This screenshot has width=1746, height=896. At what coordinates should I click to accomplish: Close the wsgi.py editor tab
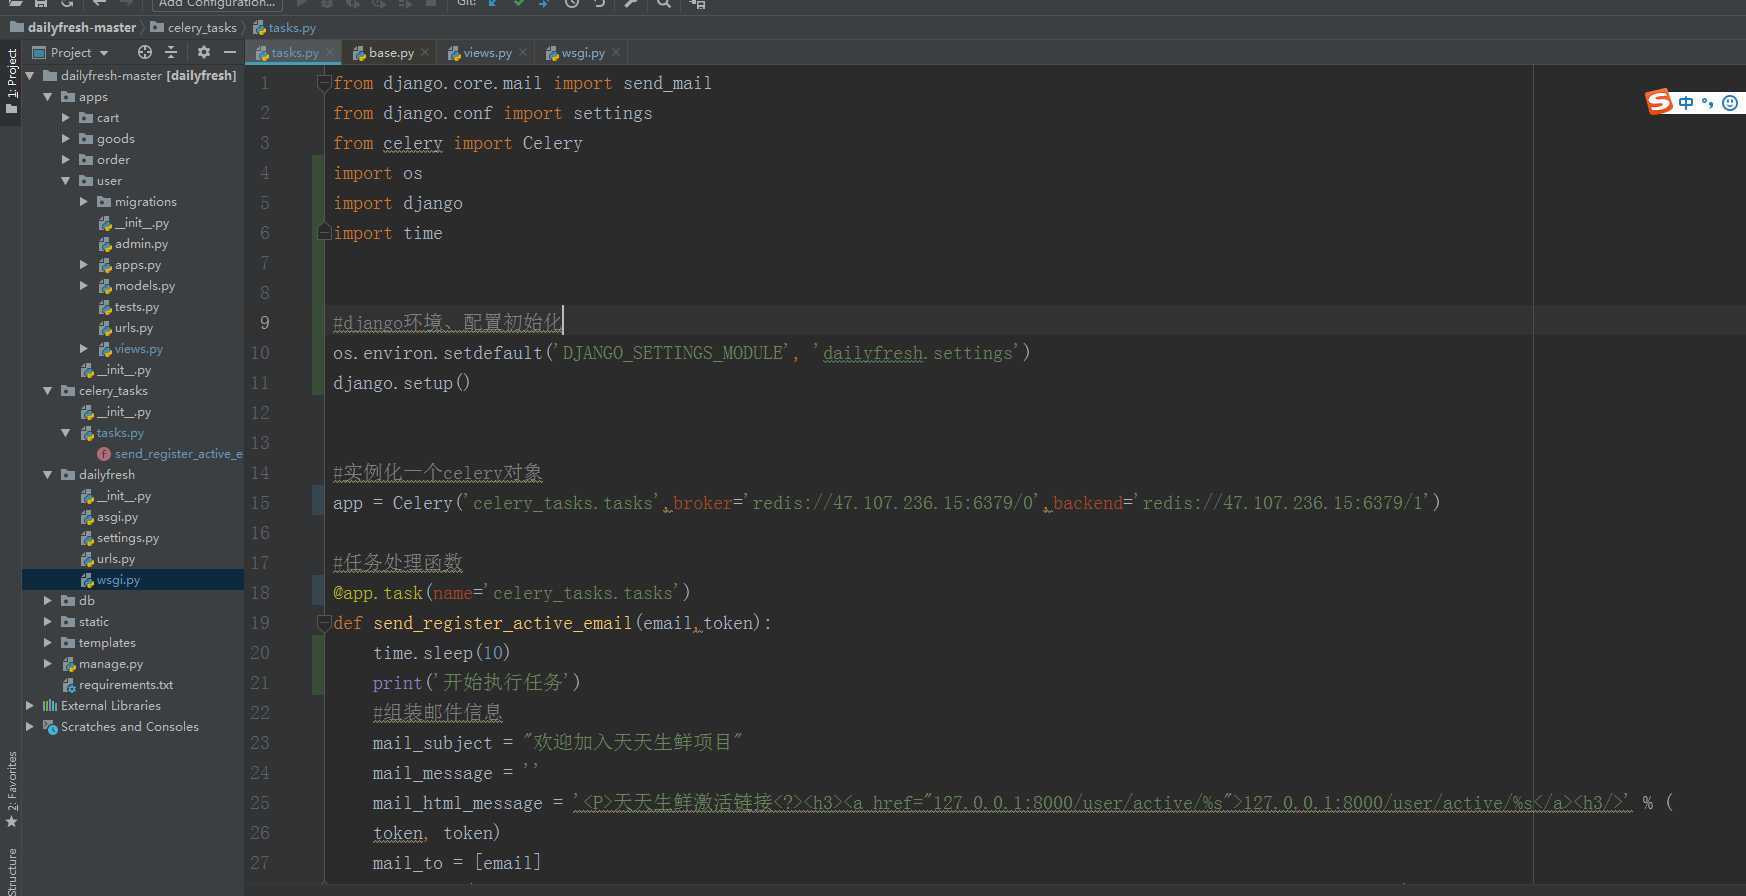pyautogui.click(x=616, y=53)
